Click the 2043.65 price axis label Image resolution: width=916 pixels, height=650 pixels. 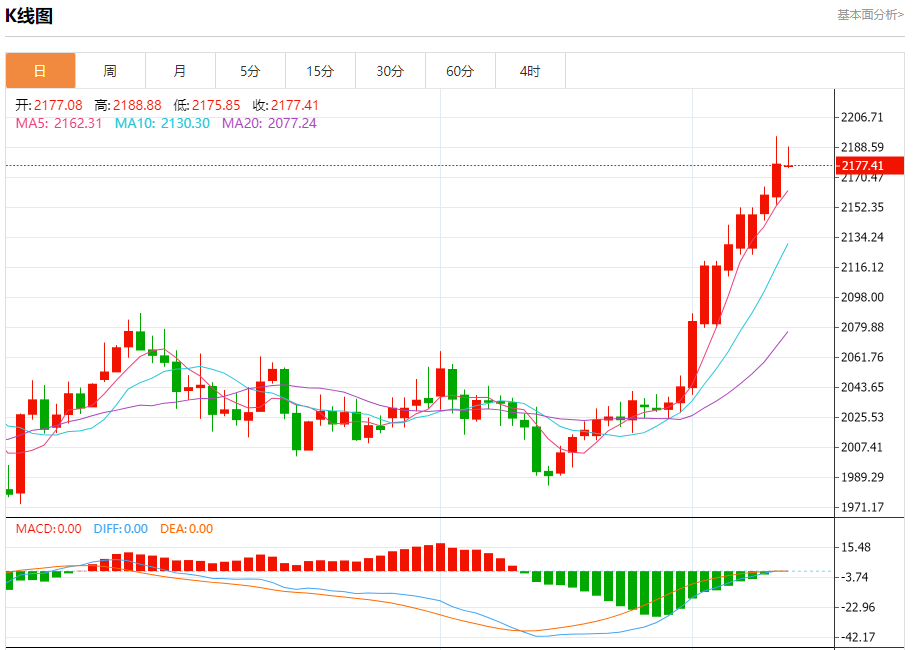click(x=862, y=387)
